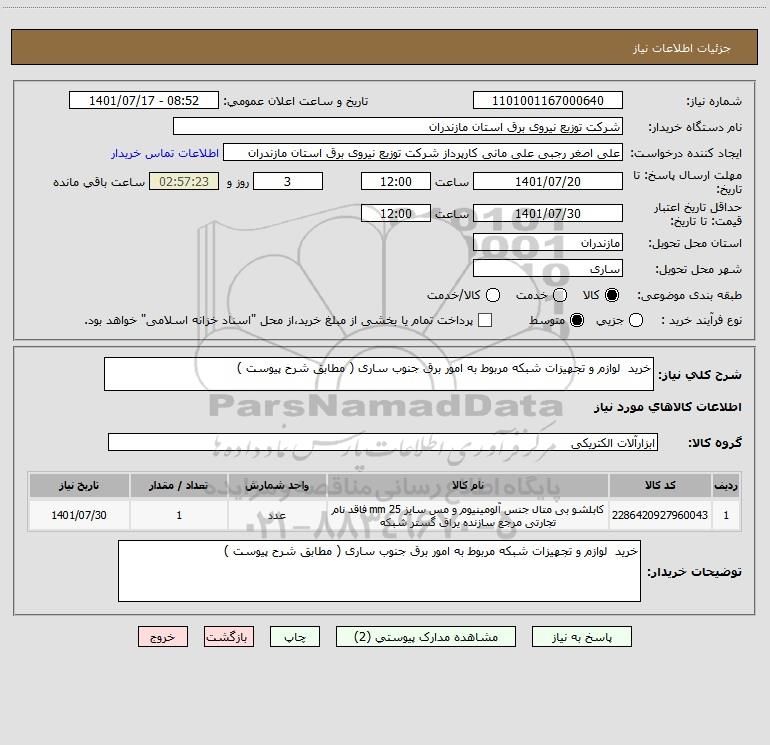
Task: Click product code cell 2286420927960043
Action: coord(660,515)
